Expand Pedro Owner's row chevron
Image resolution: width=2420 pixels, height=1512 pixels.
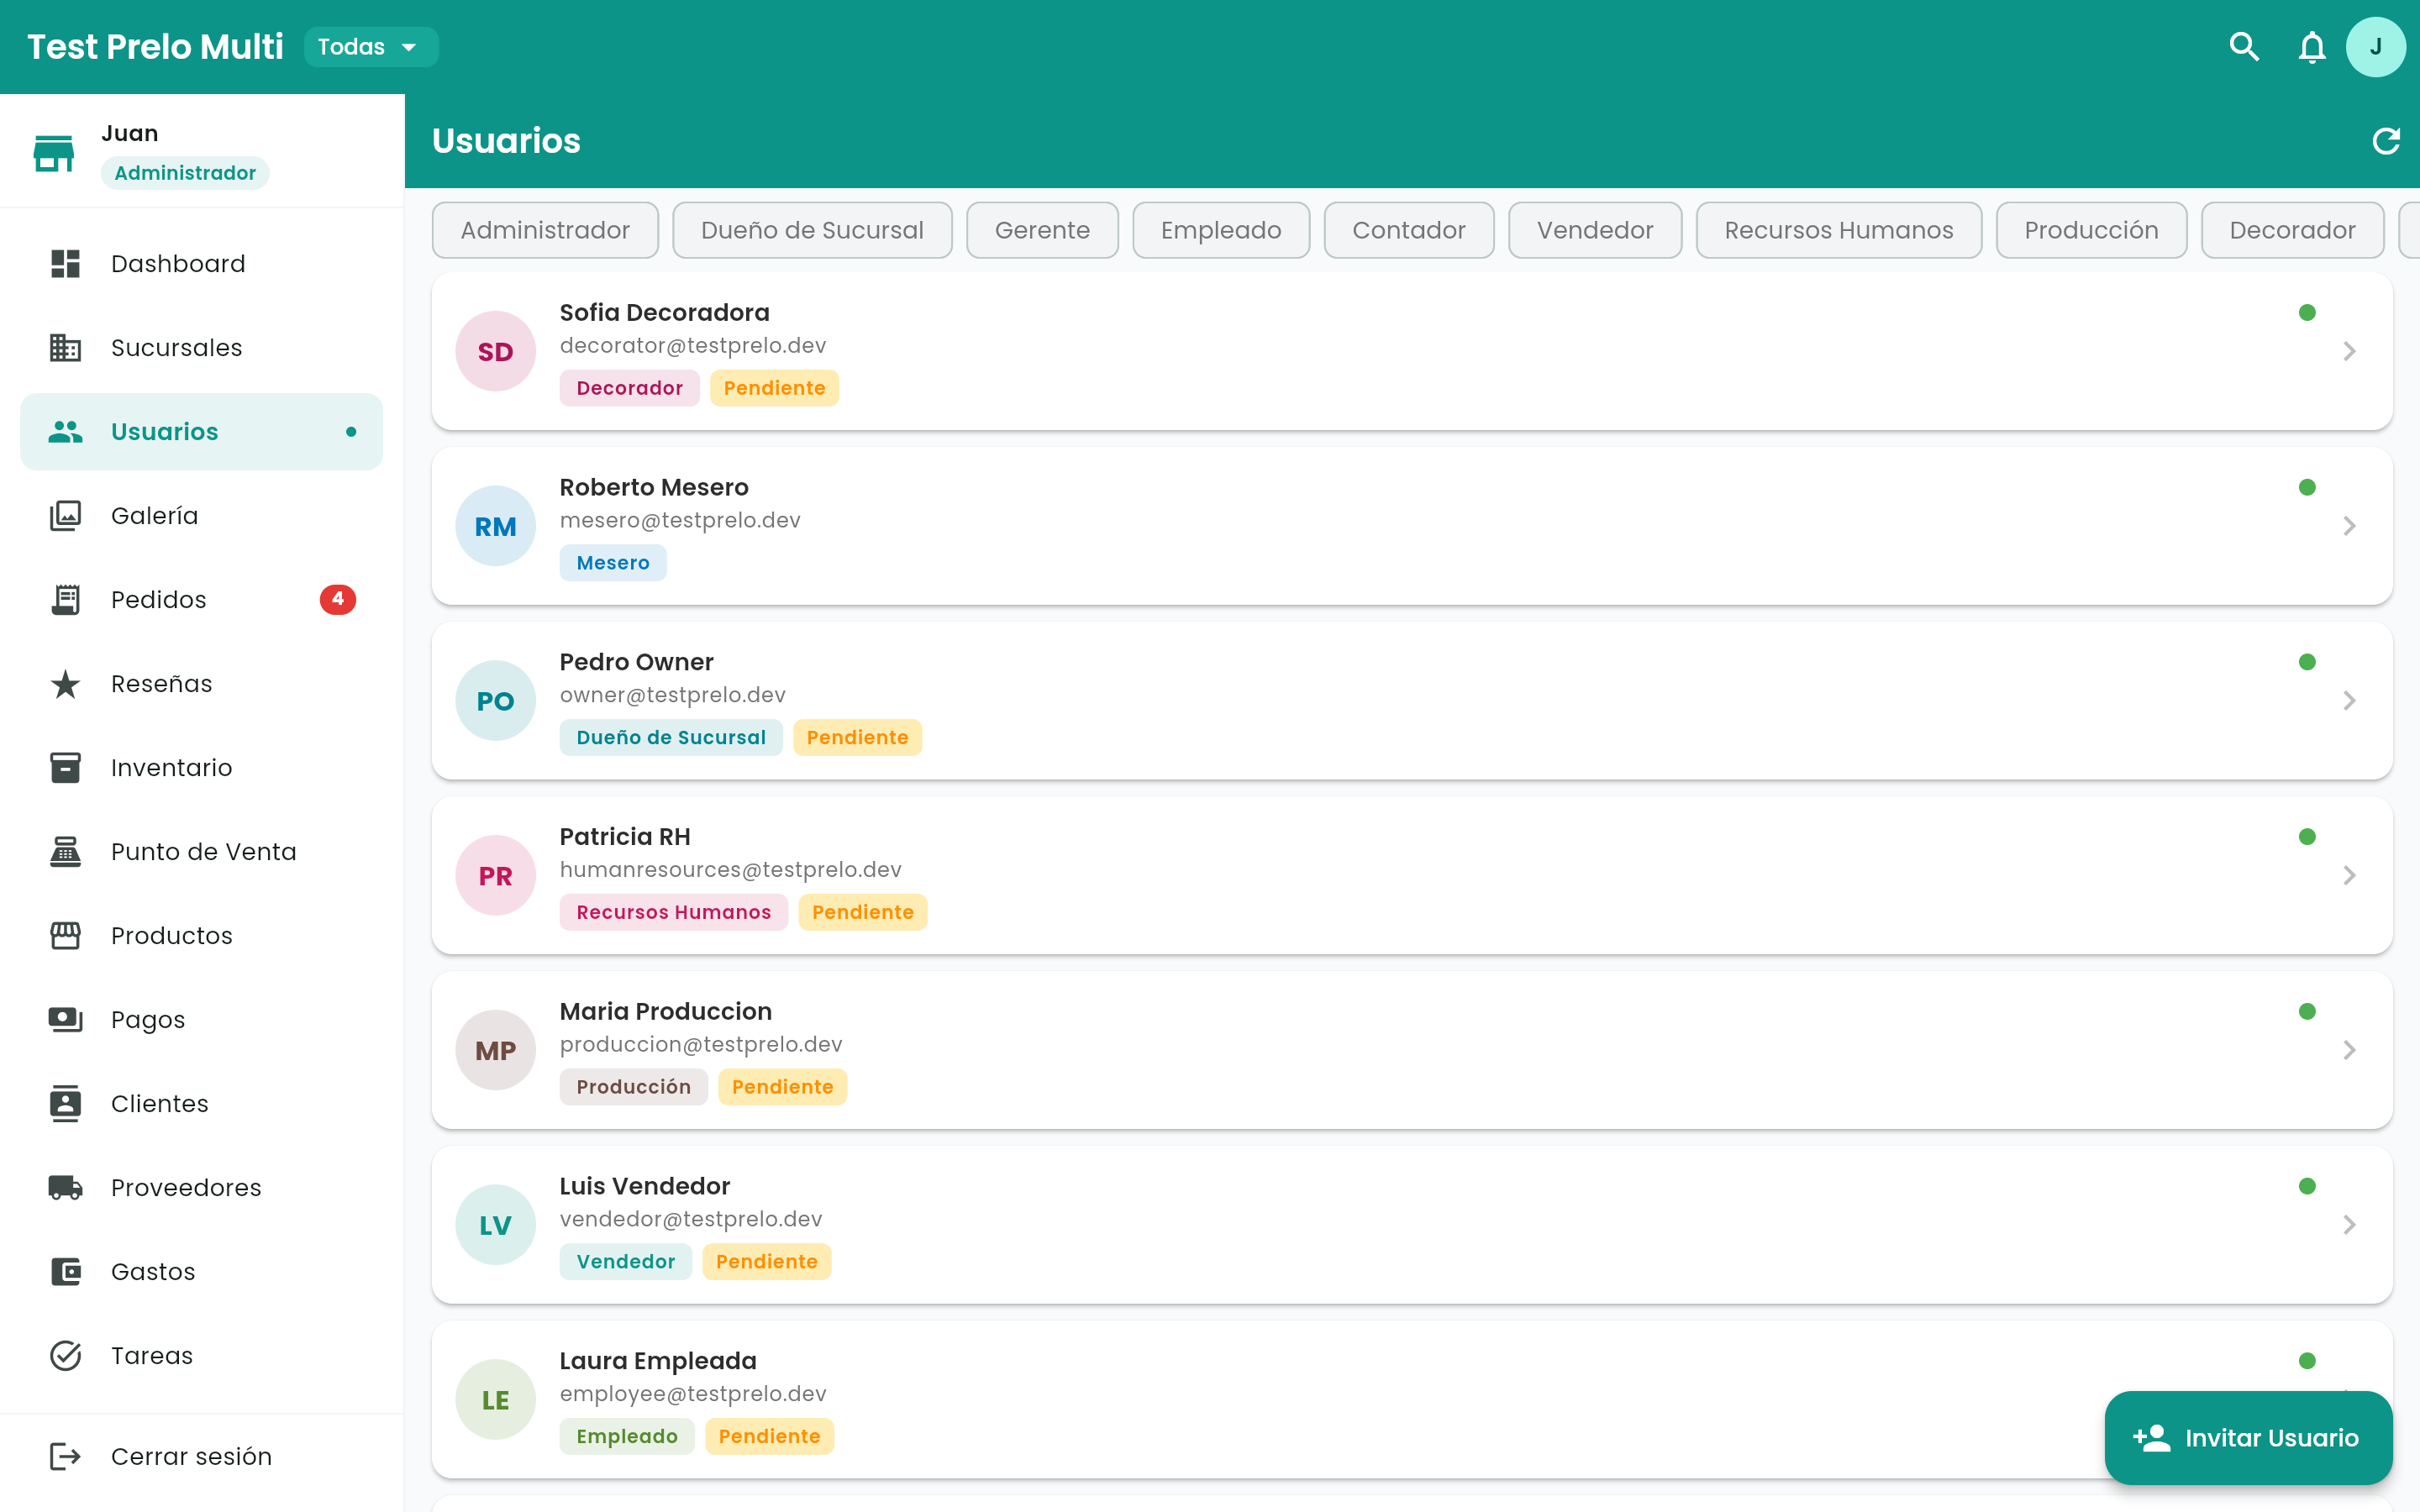[2349, 701]
